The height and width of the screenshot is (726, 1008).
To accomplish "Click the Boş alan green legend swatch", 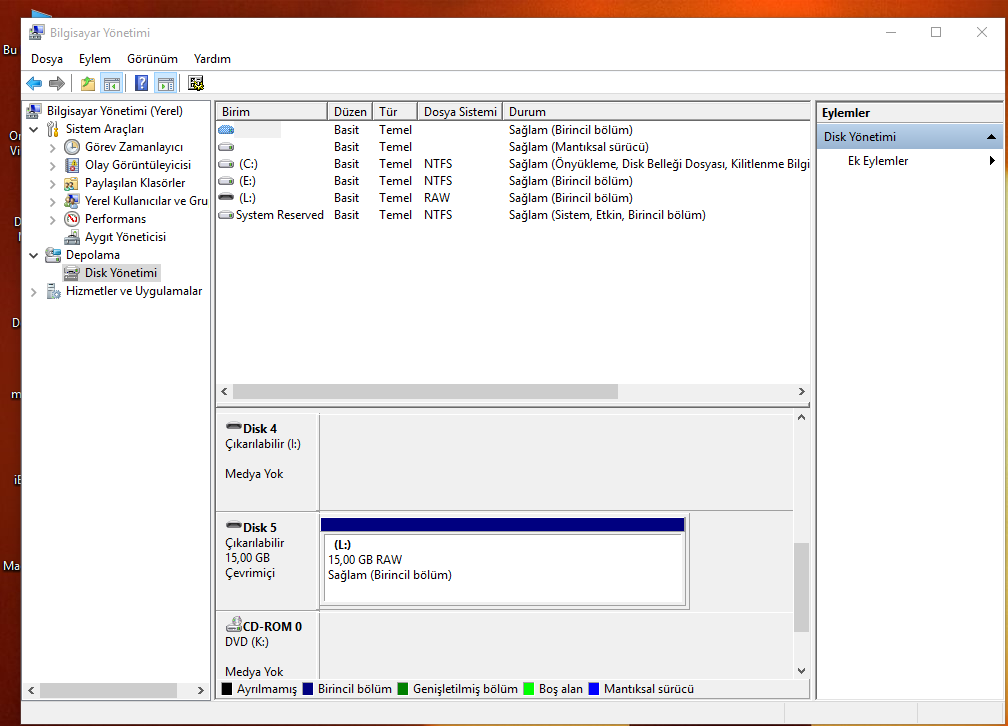I will click(528, 689).
